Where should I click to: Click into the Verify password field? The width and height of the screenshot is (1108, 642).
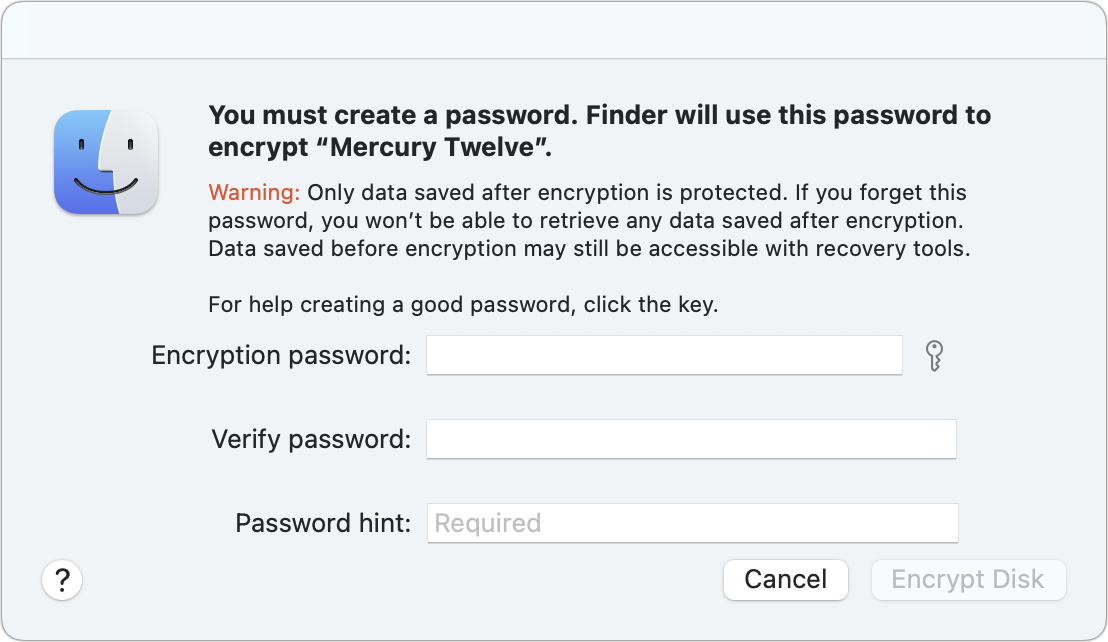click(x=691, y=439)
